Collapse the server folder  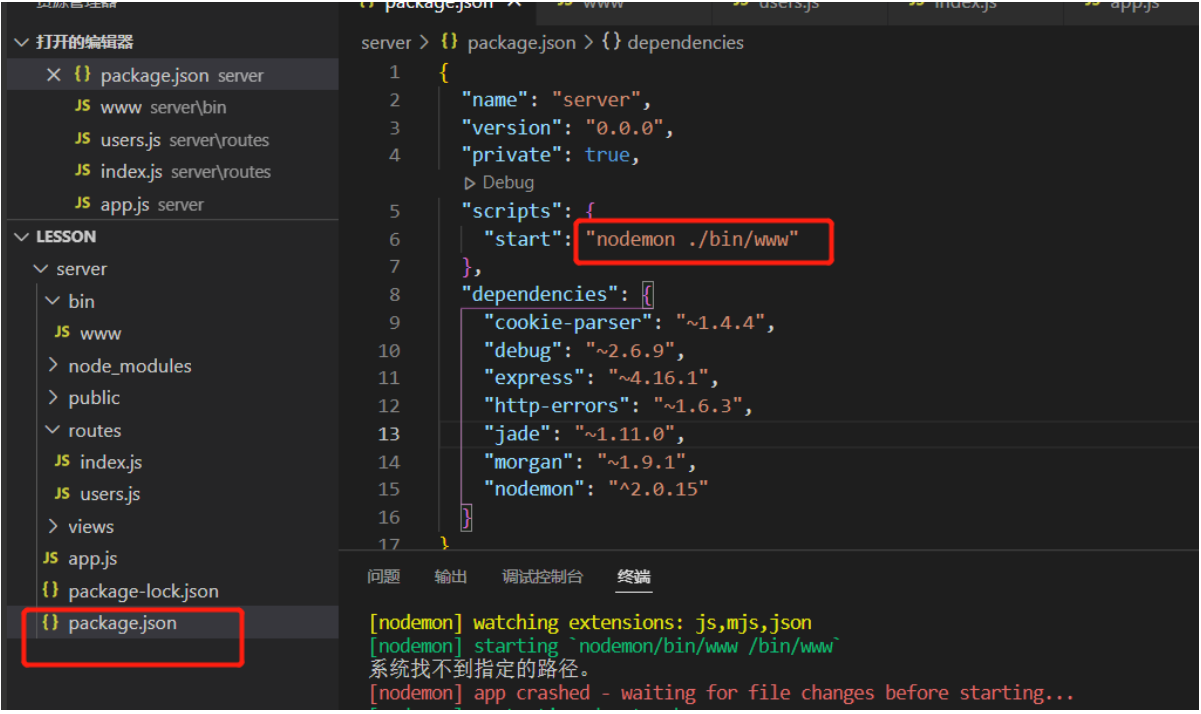[70, 269]
